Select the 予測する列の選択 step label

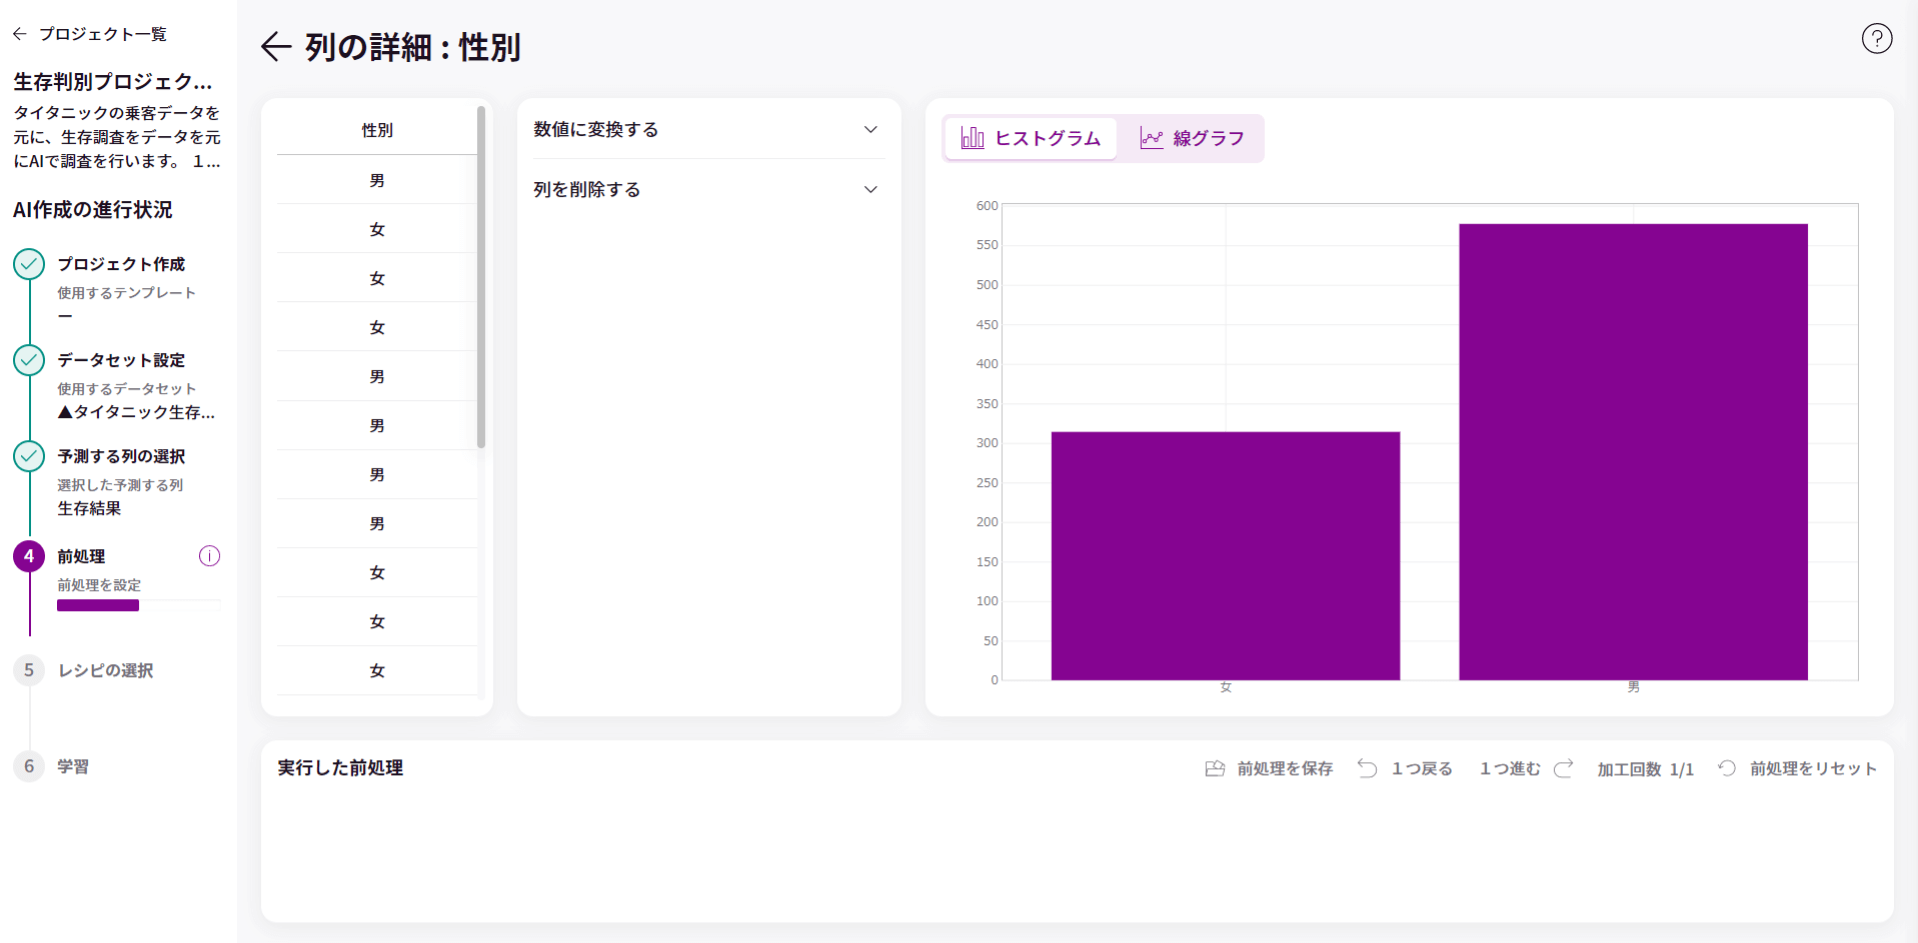(x=121, y=456)
